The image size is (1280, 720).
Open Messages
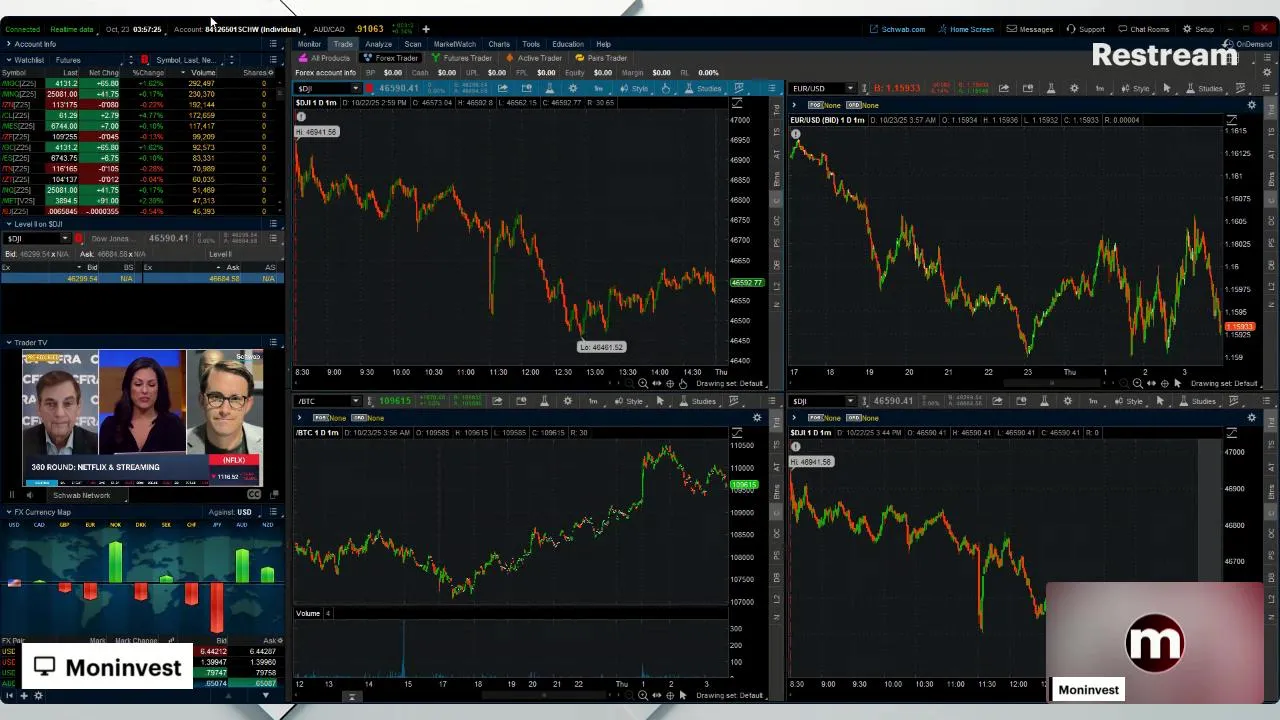(1030, 29)
